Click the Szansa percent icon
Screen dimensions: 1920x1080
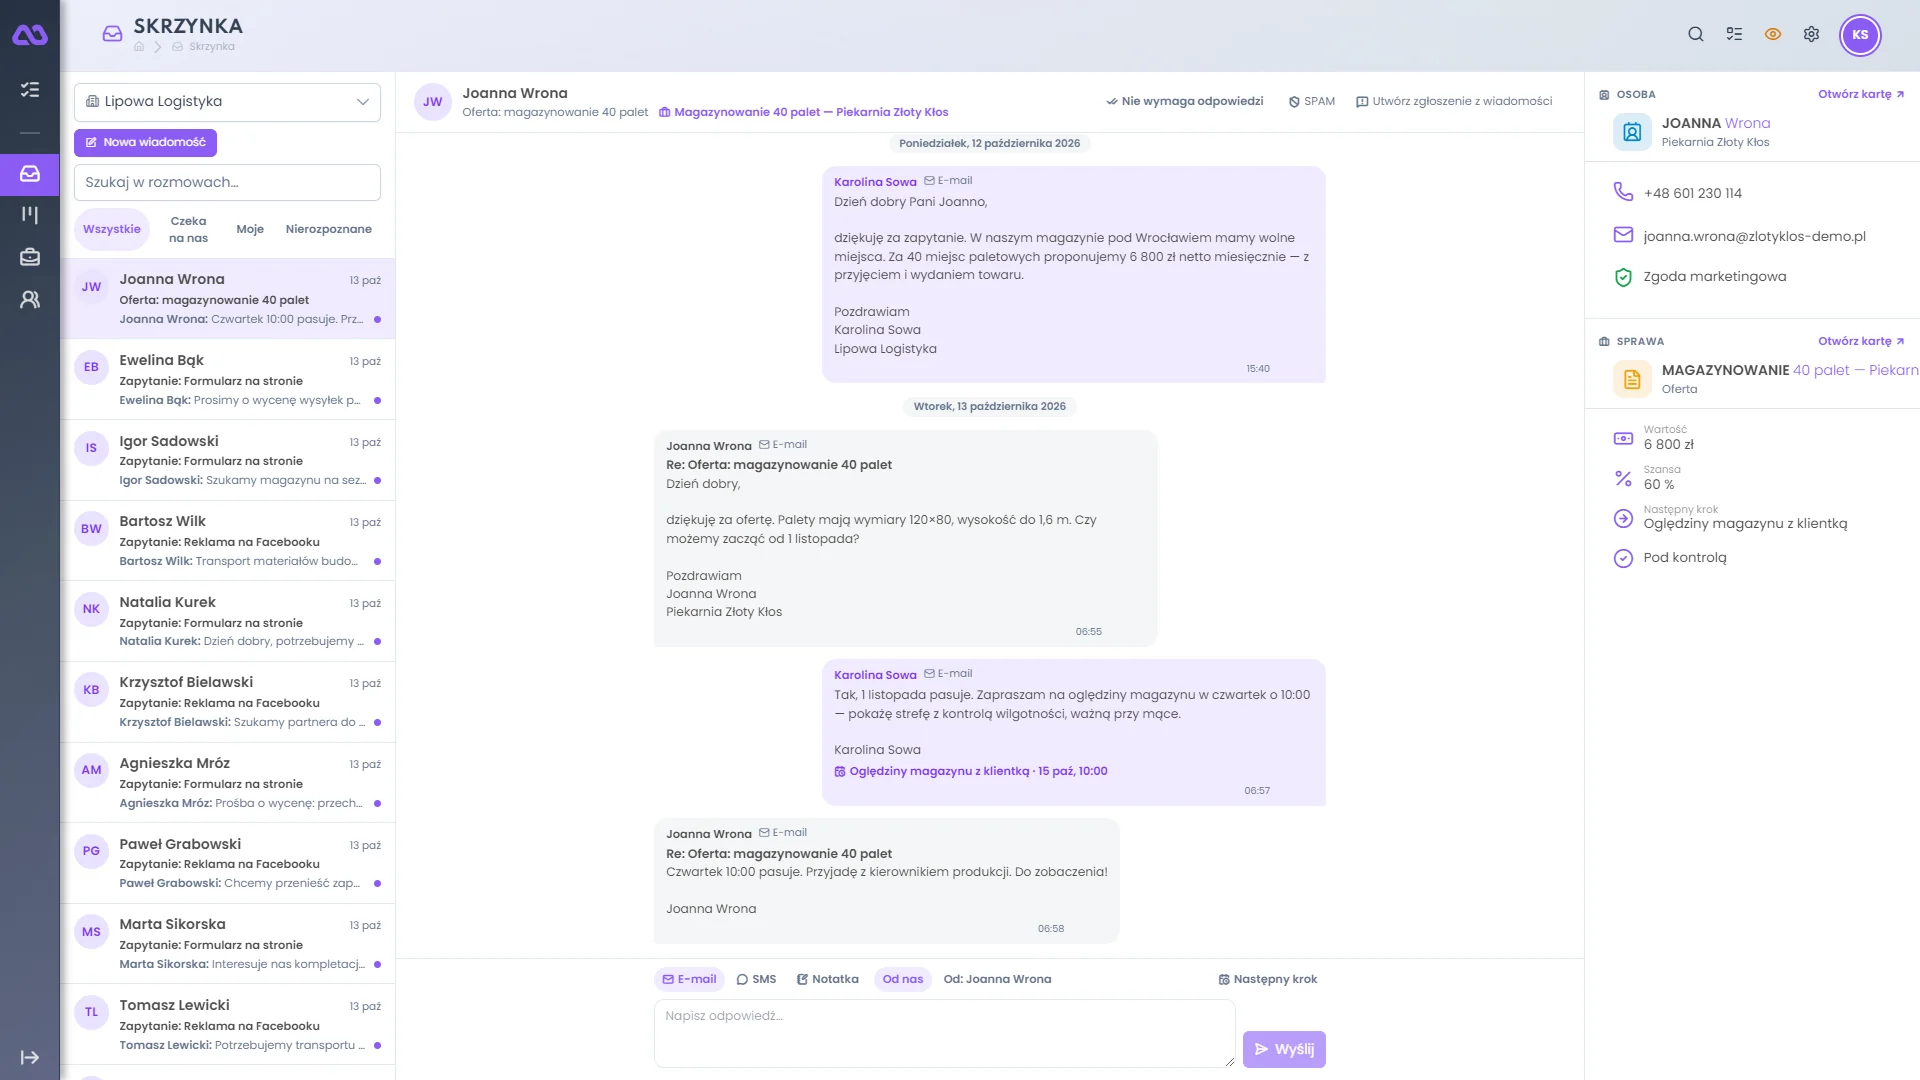pyautogui.click(x=1623, y=478)
